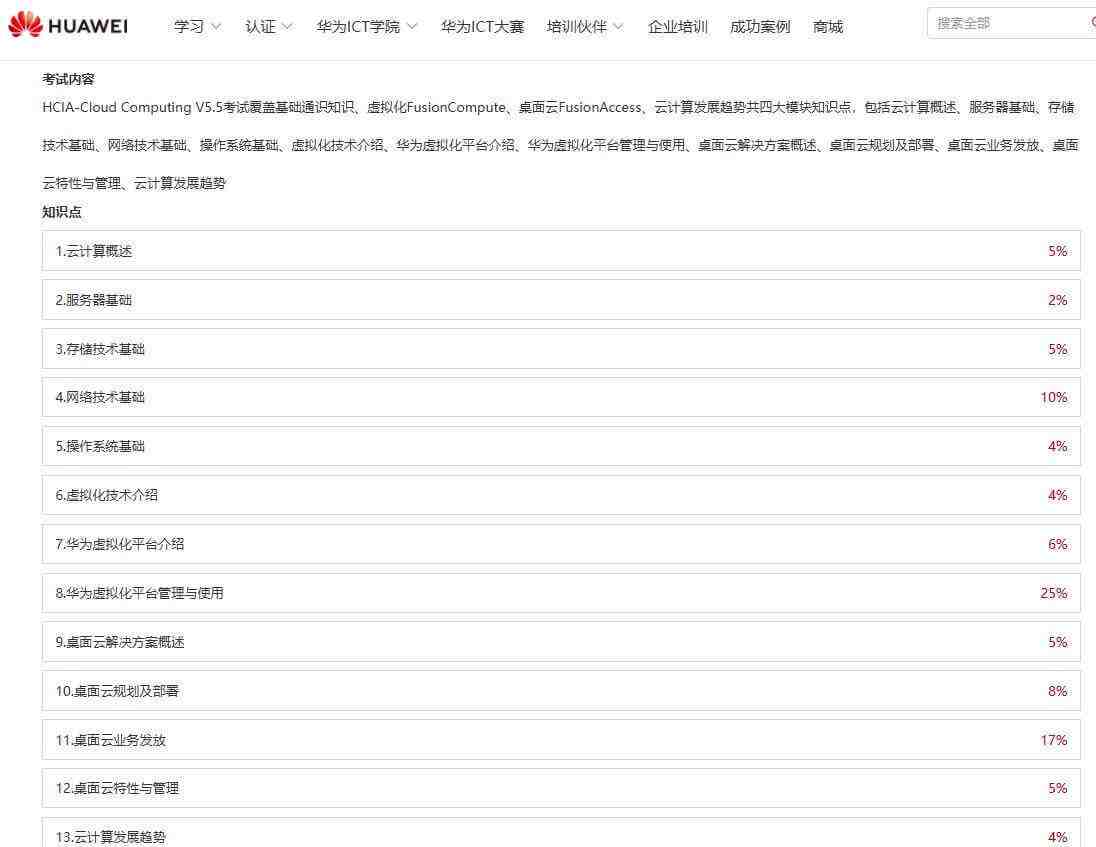Image resolution: width=1096 pixels, height=847 pixels.
Task: Expand the 2.服务器基础 row
Action: pyautogui.click(x=561, y=300)
